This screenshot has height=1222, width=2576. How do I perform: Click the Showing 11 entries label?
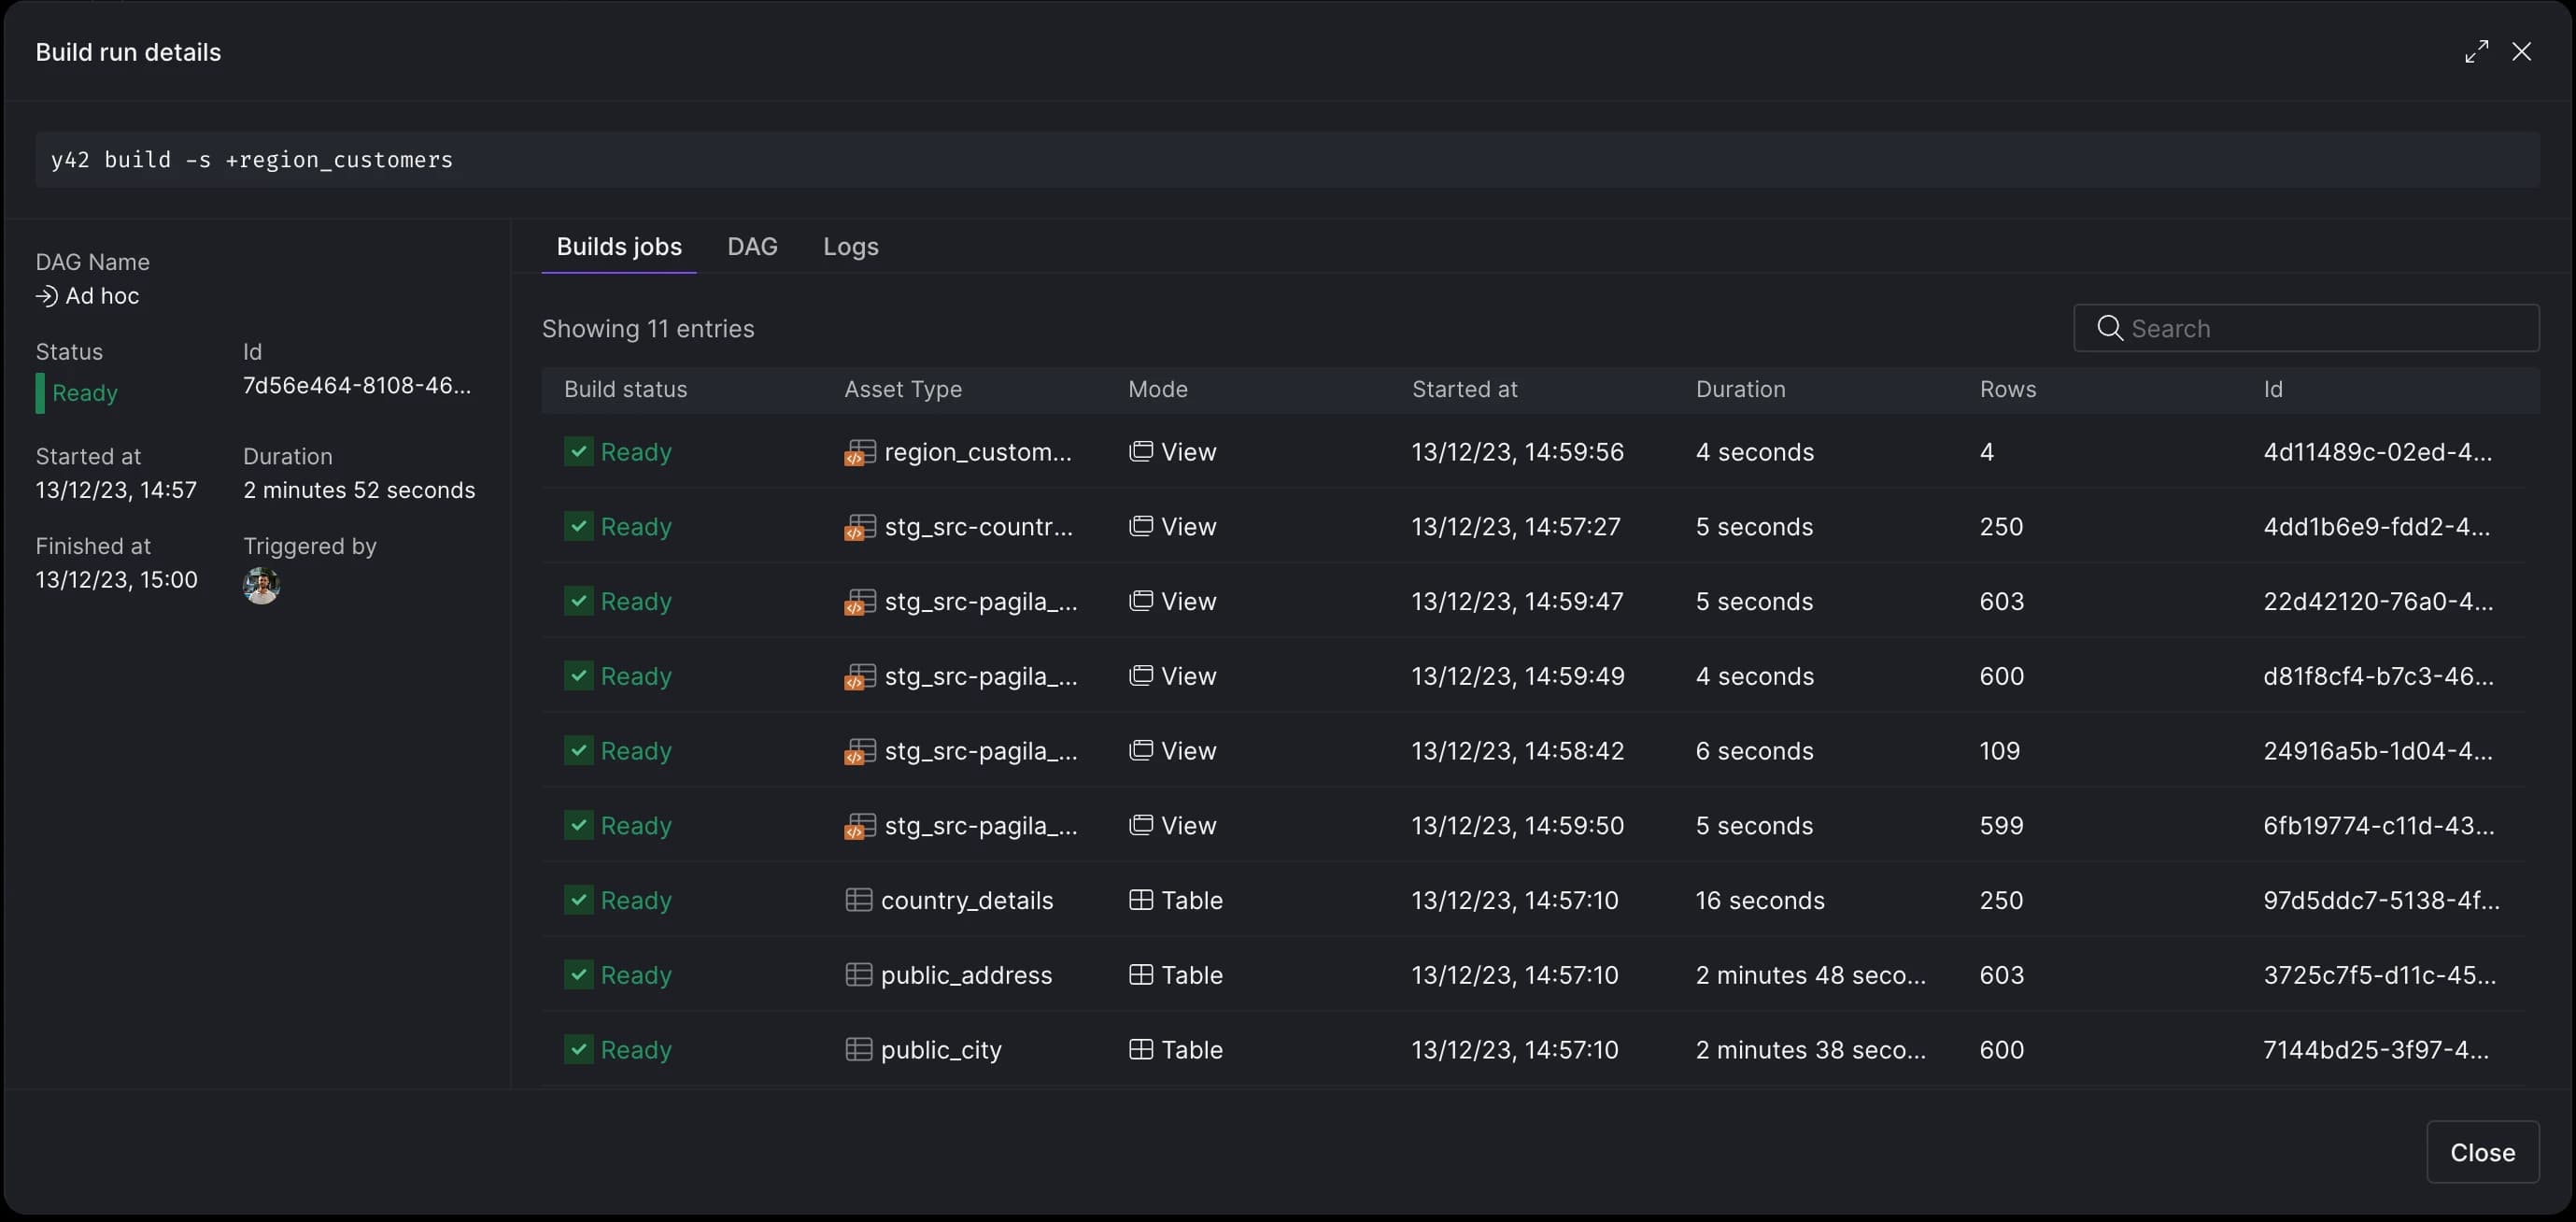[x=647, y=329]
